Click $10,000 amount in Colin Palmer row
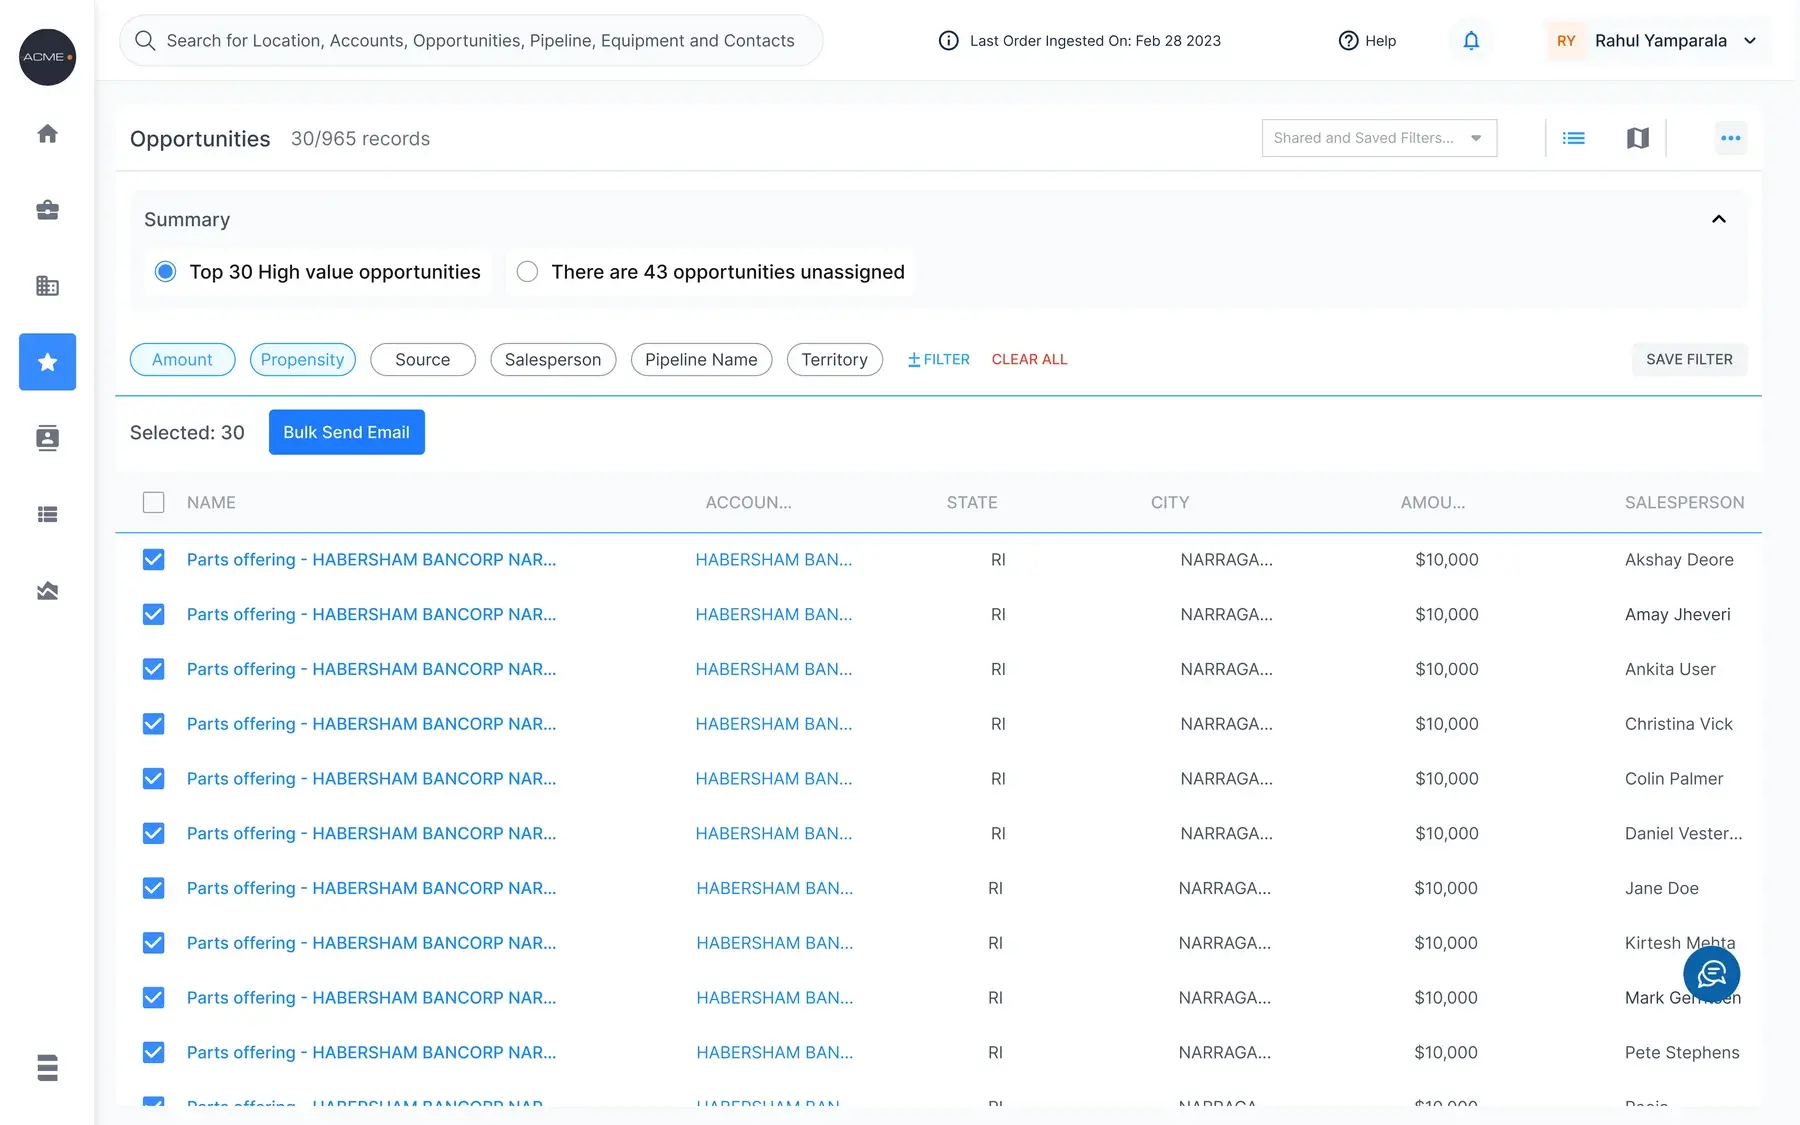The width and height of the screenshot is (1800, 1125). [1446, 779]
